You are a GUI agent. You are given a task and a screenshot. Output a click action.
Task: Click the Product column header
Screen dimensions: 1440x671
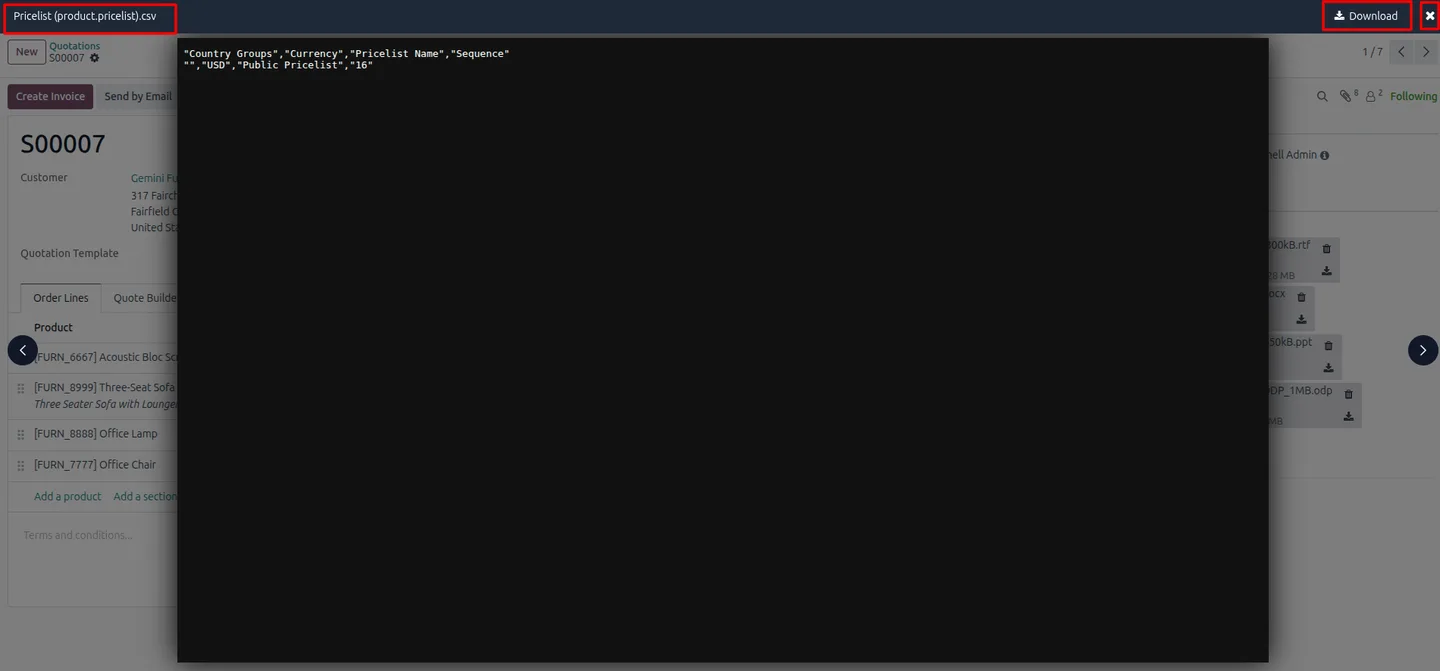click(x=53, y=328)
